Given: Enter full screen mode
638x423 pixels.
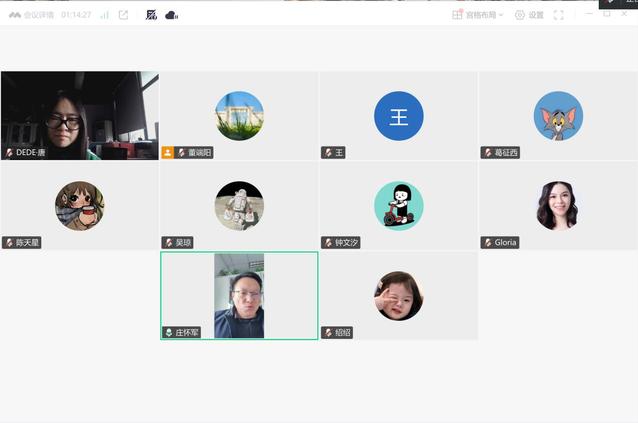Looking at the screenshot, I should [559, 15].
